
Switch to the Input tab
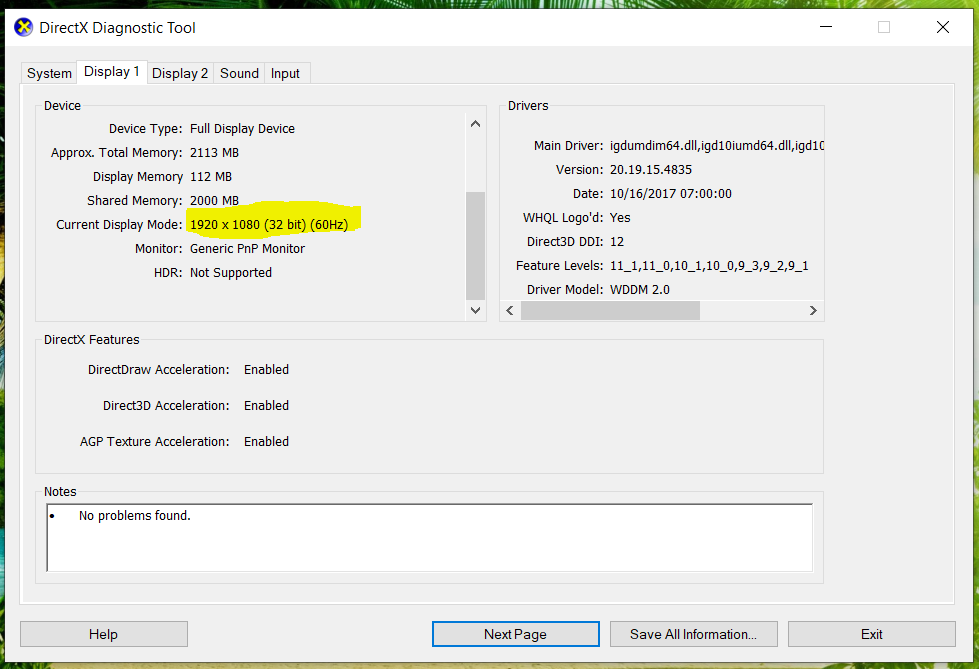[285, 73]
